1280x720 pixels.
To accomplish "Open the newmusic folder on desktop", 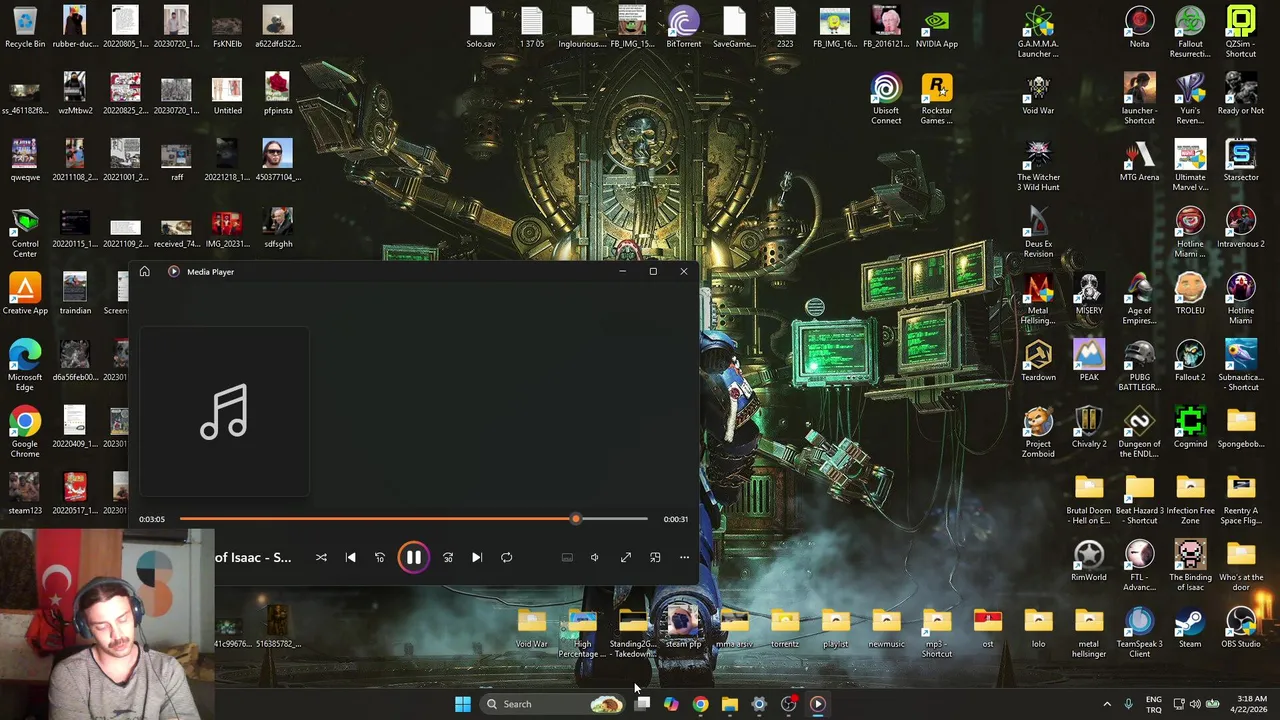I will pos(886,629).
